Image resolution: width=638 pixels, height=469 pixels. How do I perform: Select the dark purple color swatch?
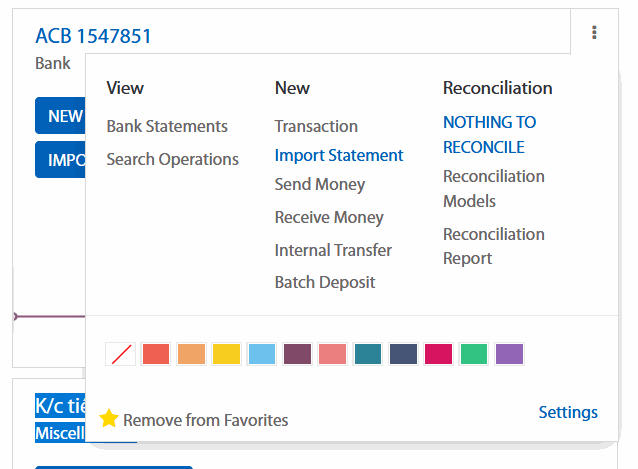[x=297, y=354]
